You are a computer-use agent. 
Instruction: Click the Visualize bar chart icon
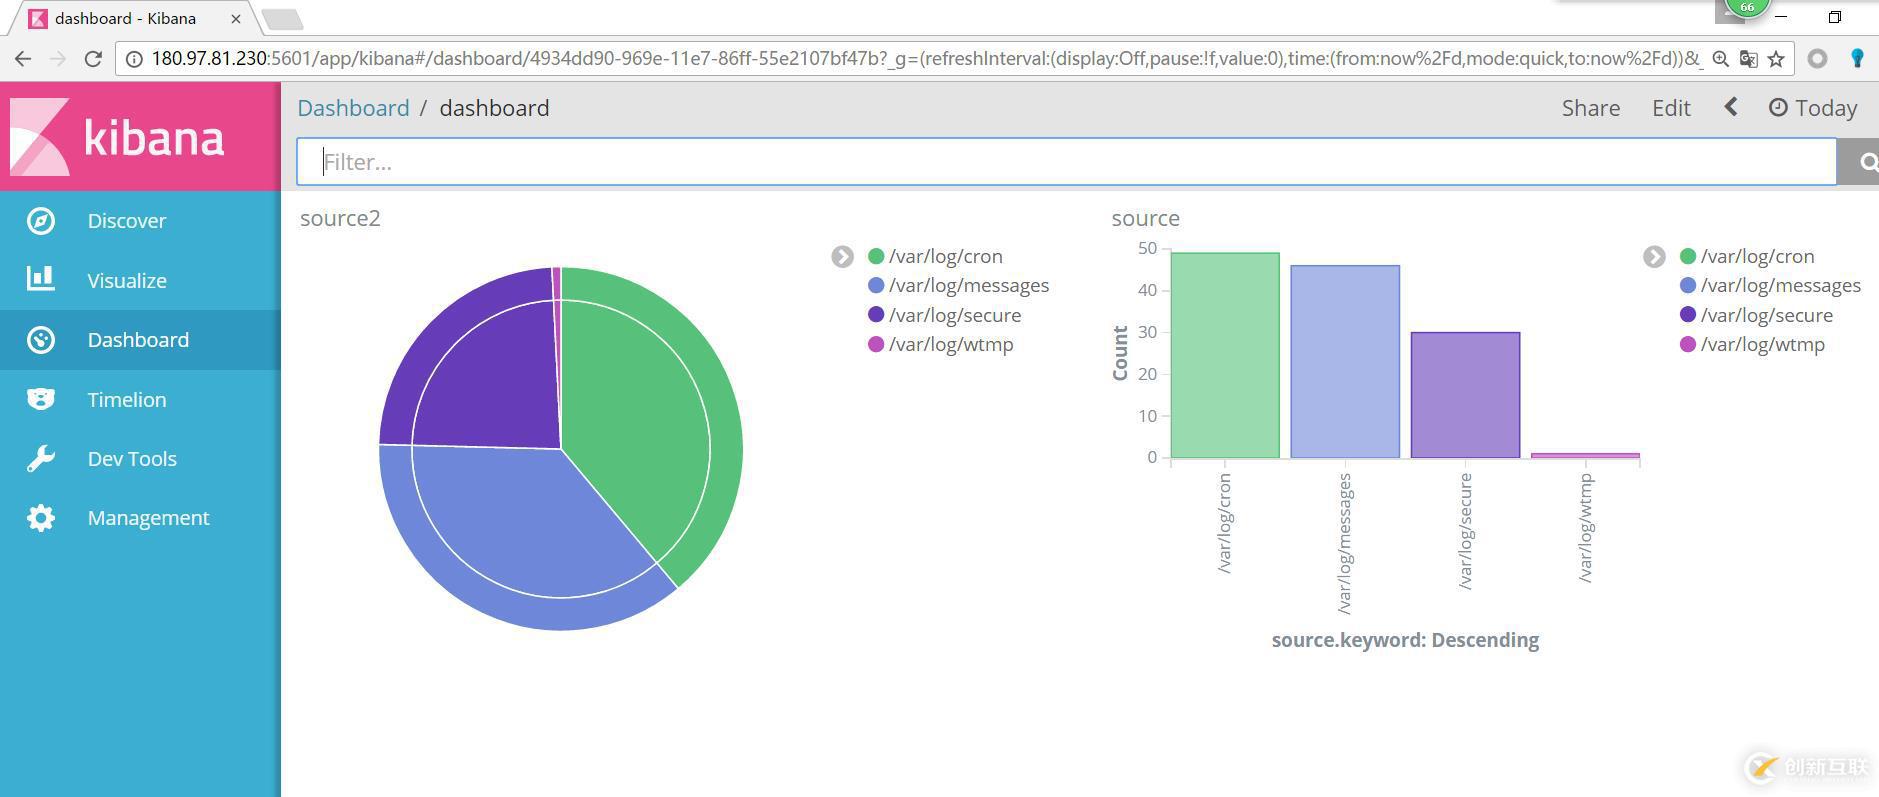pyautogui.click(x=41, y=280)
